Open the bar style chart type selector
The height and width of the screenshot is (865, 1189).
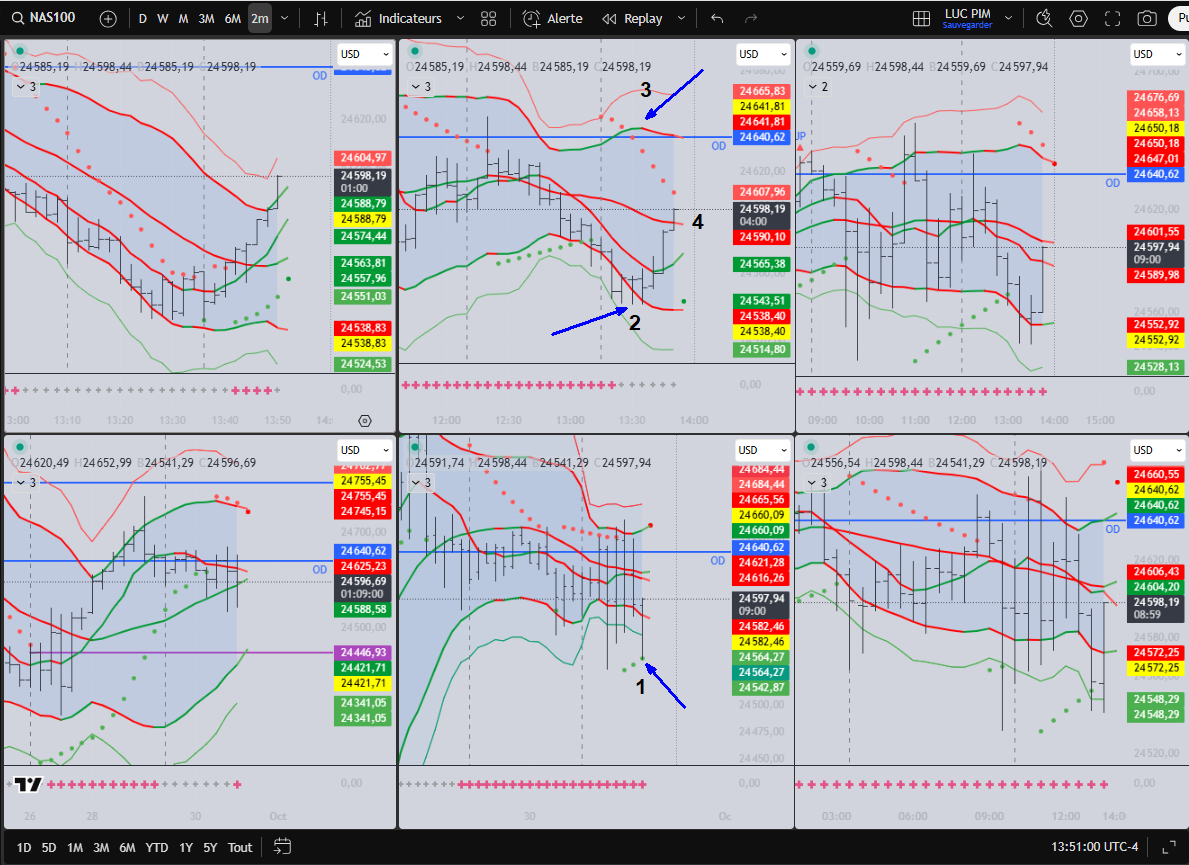321,18
